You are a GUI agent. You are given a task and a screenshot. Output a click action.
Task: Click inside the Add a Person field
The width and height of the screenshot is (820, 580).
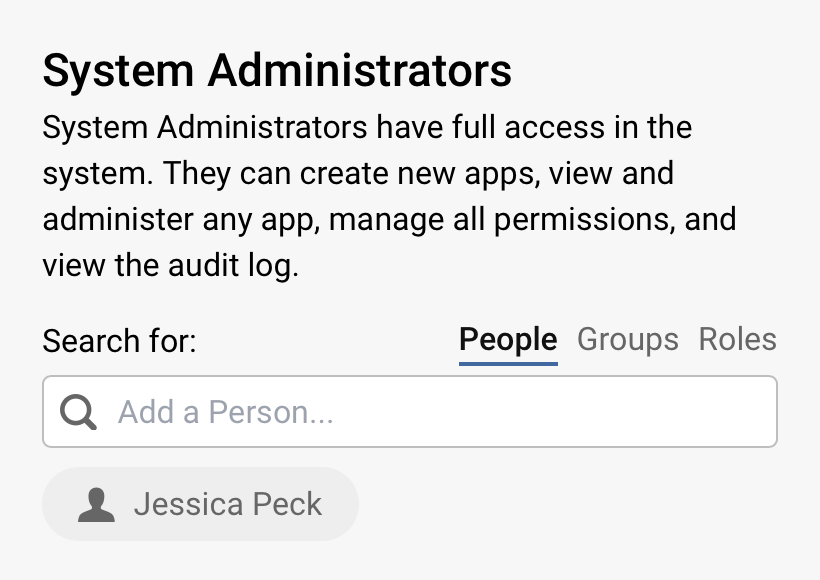(x=300, y=411)
